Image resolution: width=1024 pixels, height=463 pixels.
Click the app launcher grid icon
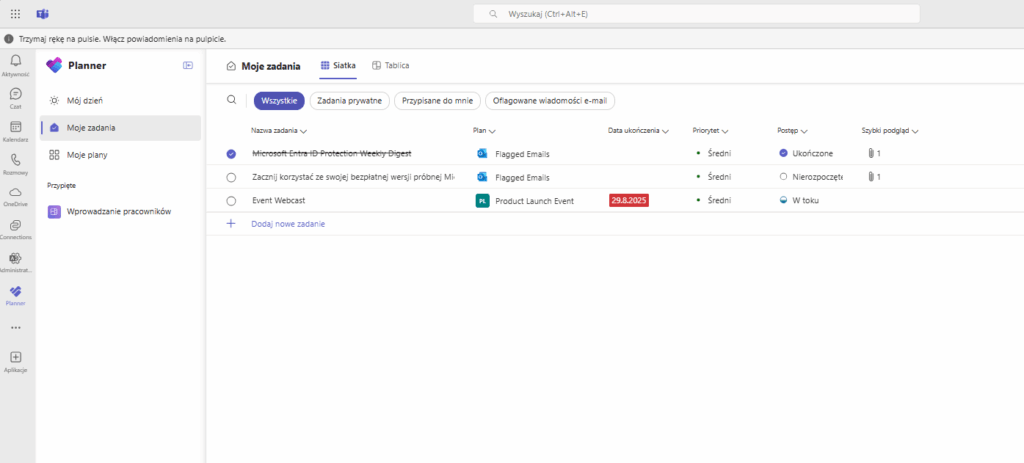[x=15, y=14]
